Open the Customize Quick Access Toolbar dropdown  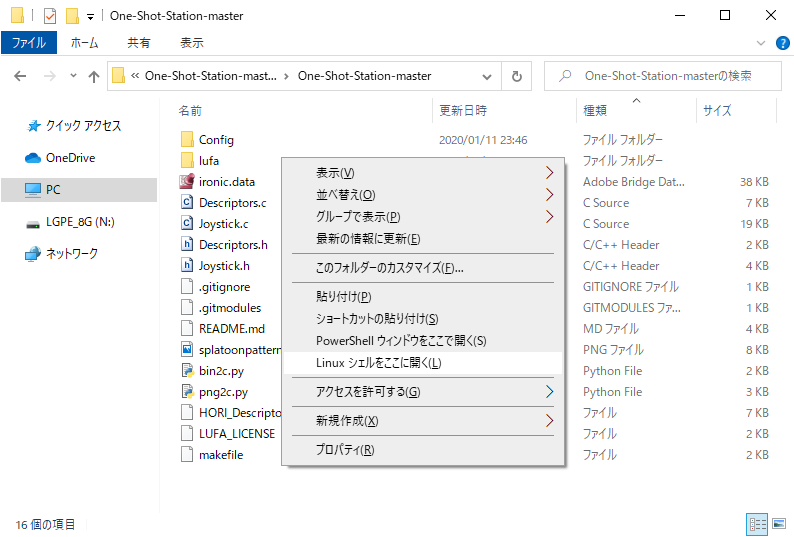pyautogui.click(x=90, y=17)
